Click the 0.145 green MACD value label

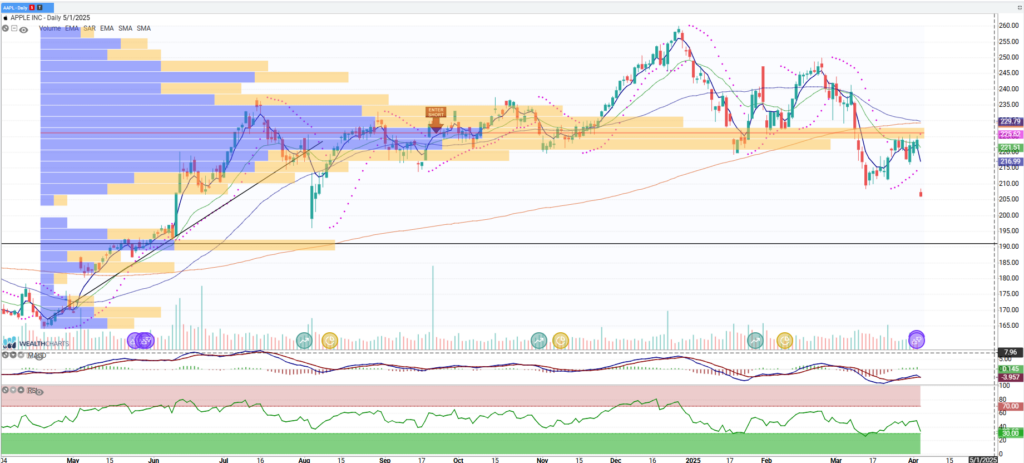point(1009,369)
